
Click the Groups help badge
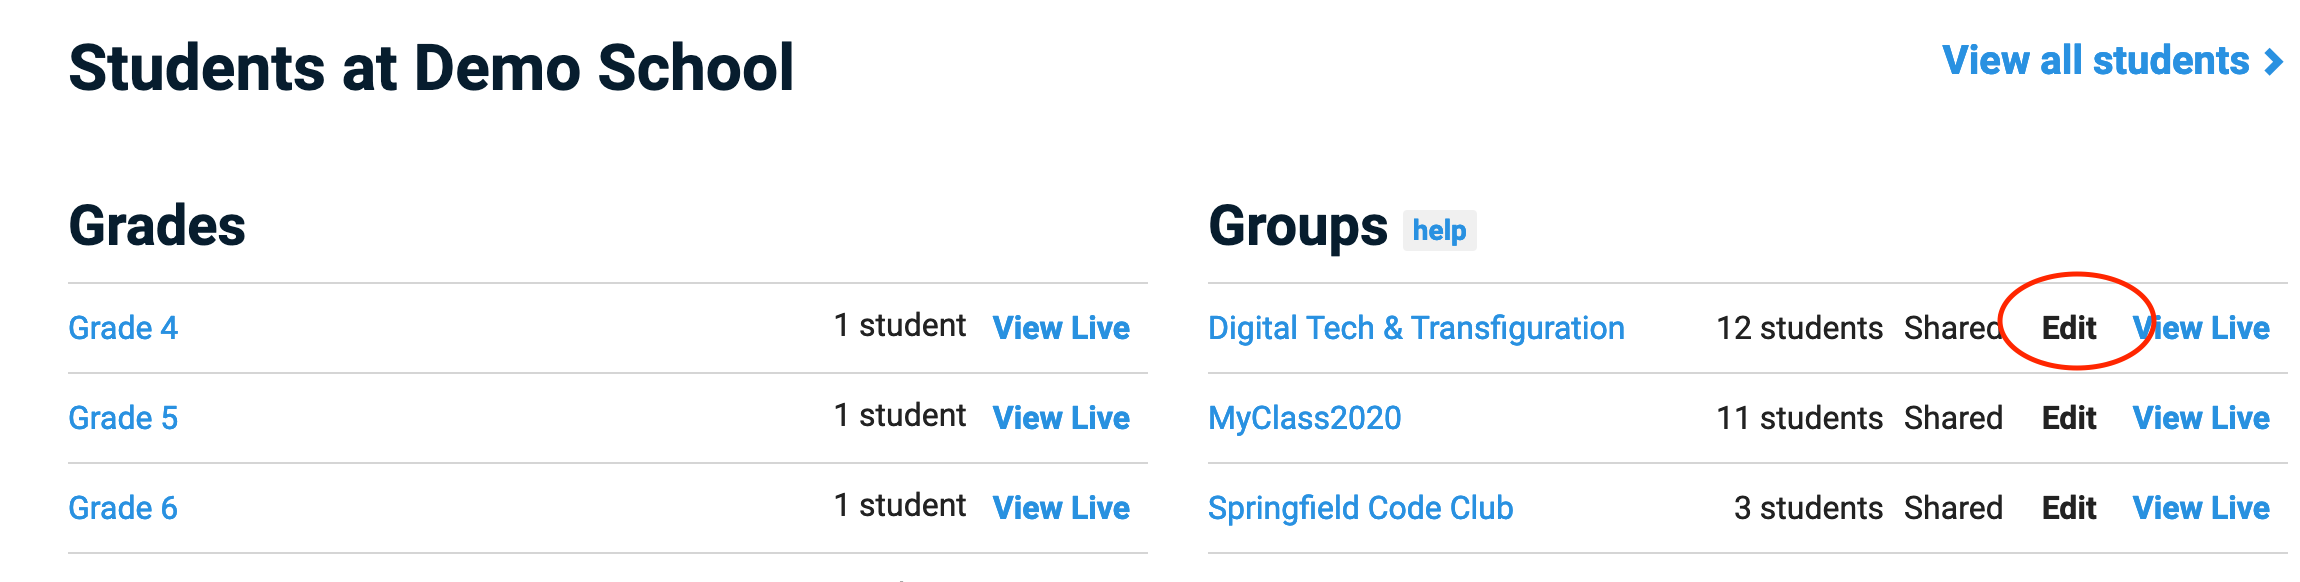click(1439, 231)
